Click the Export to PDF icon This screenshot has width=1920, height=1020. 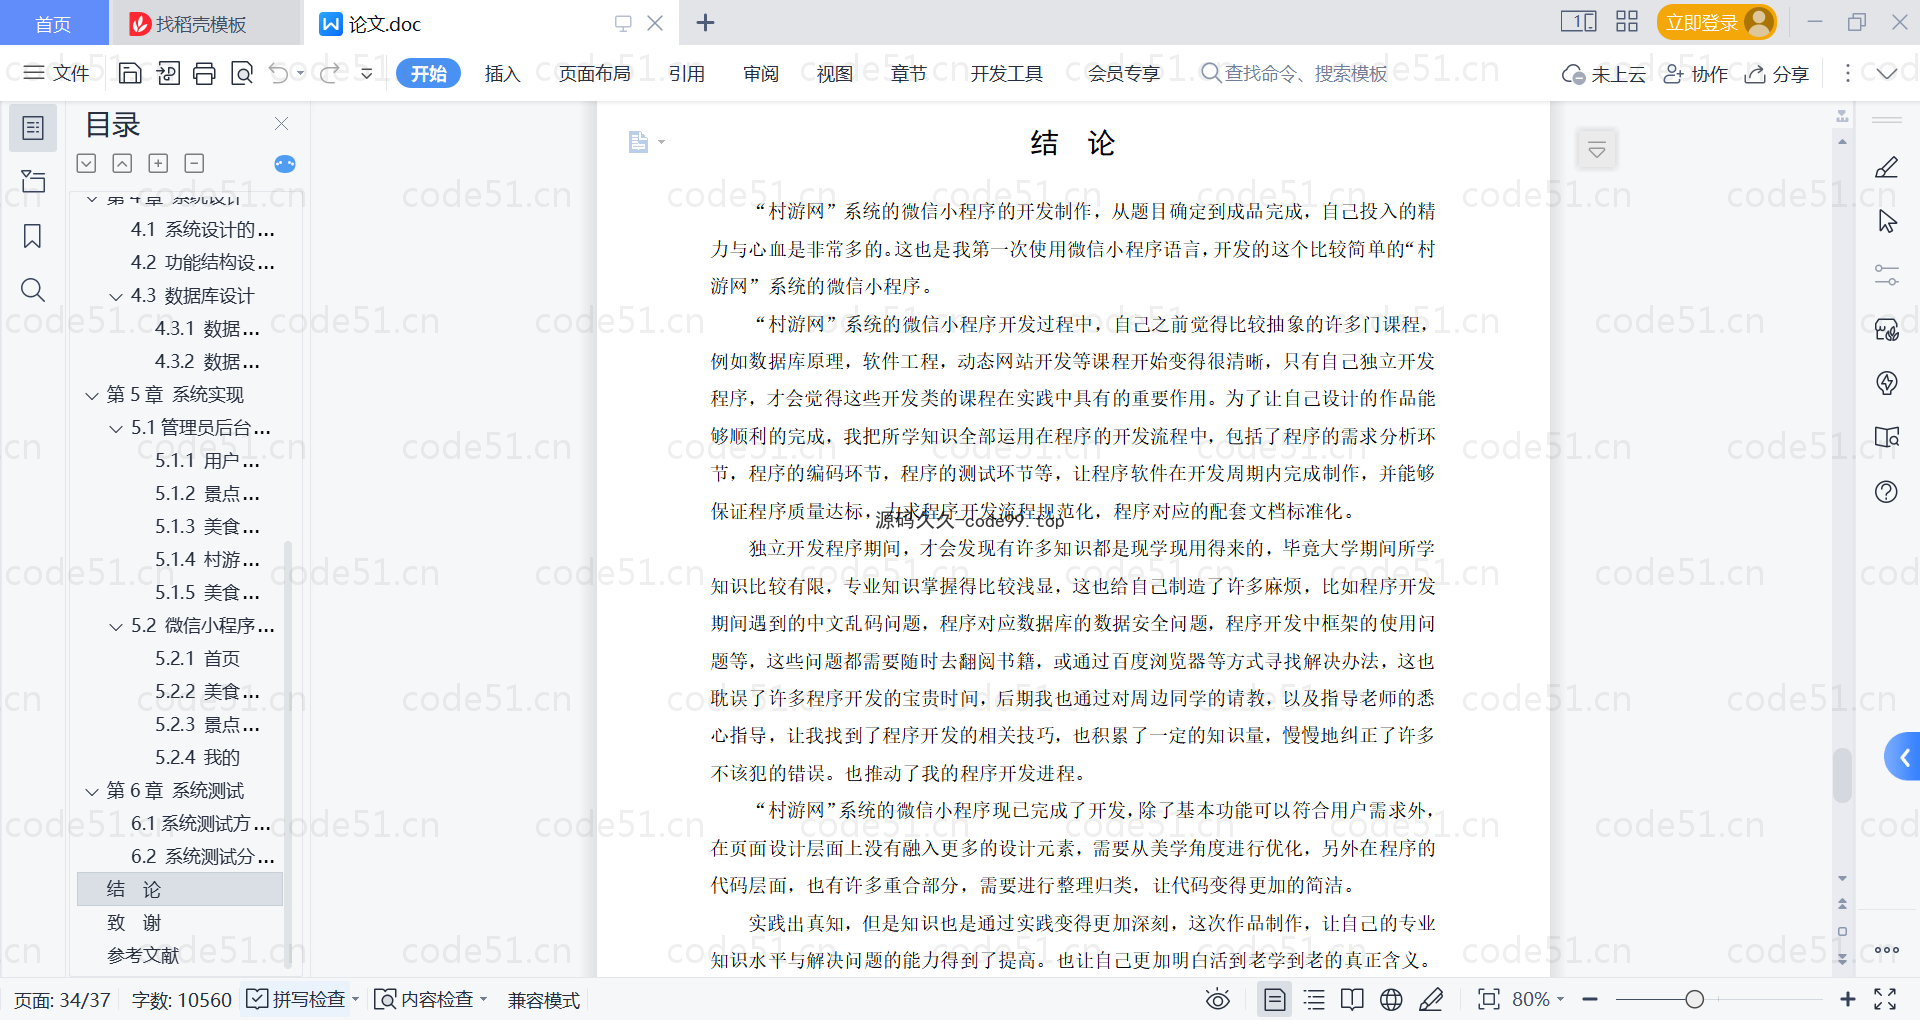coord(168,73)
